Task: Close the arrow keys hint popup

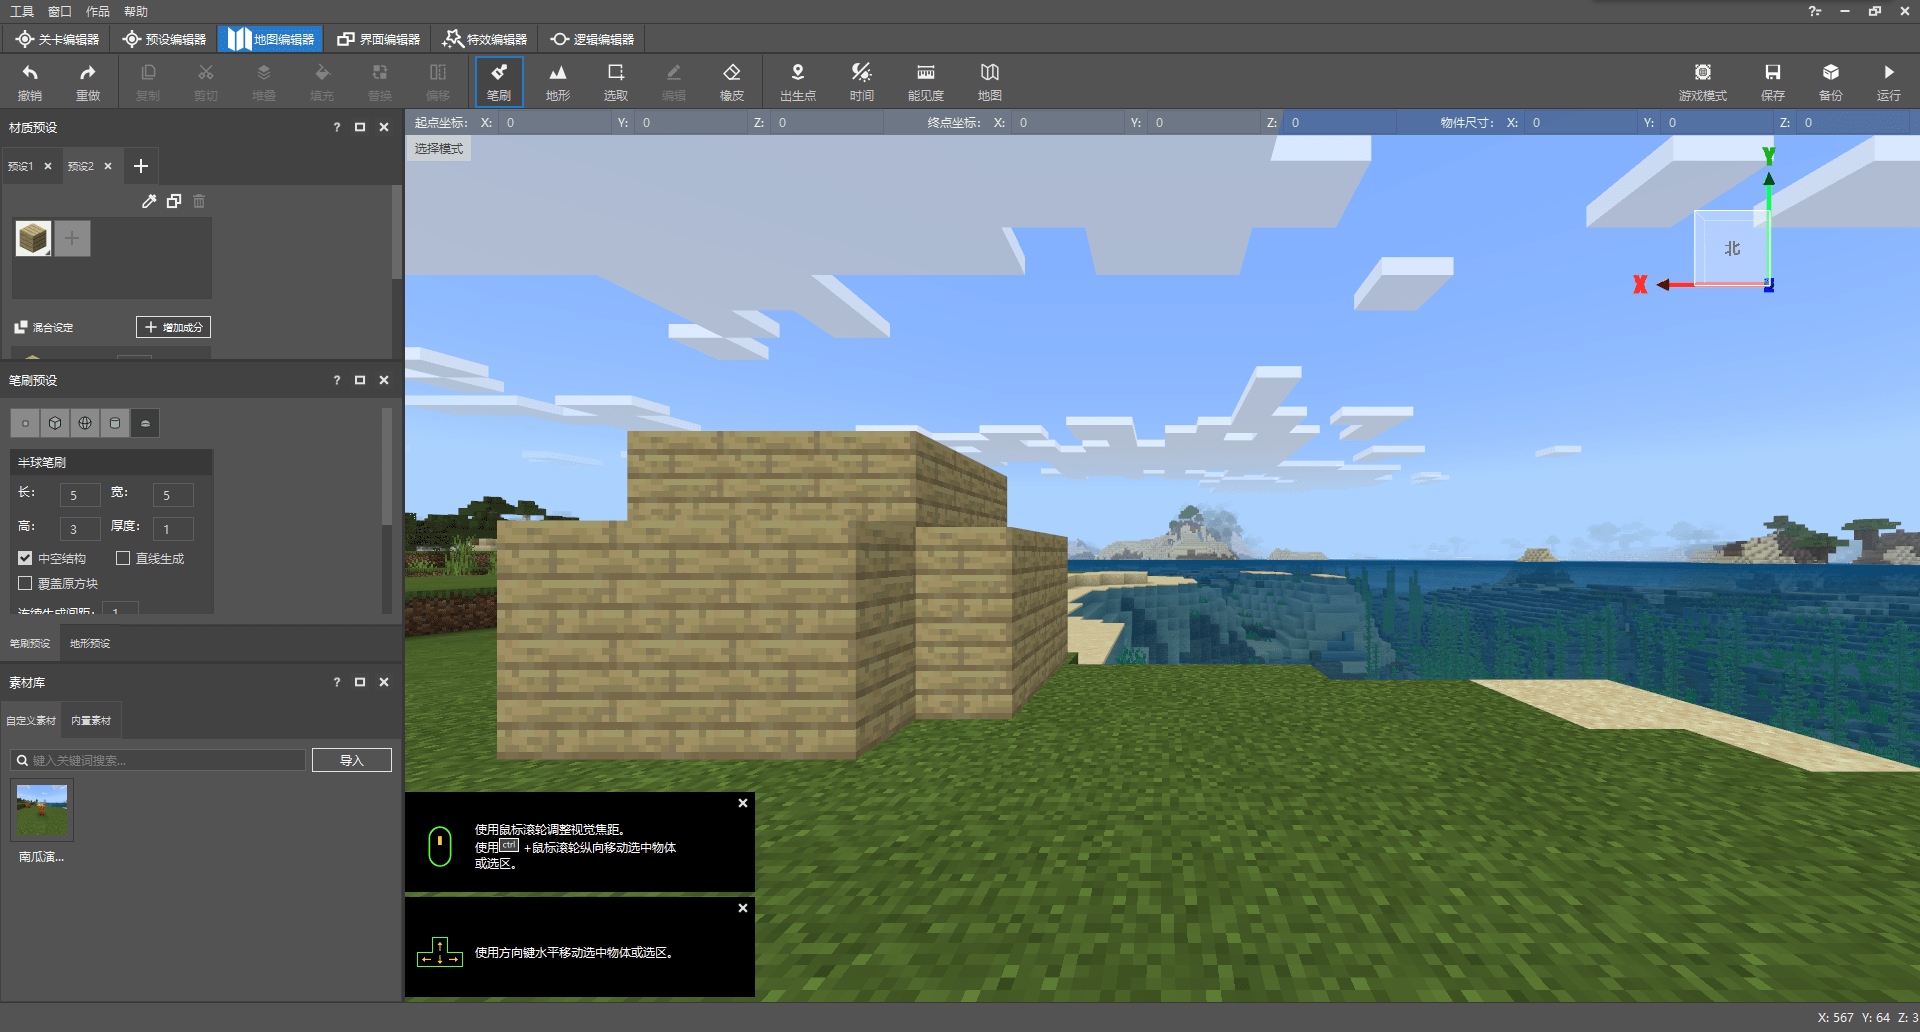Action: click(x=743, y=908)
